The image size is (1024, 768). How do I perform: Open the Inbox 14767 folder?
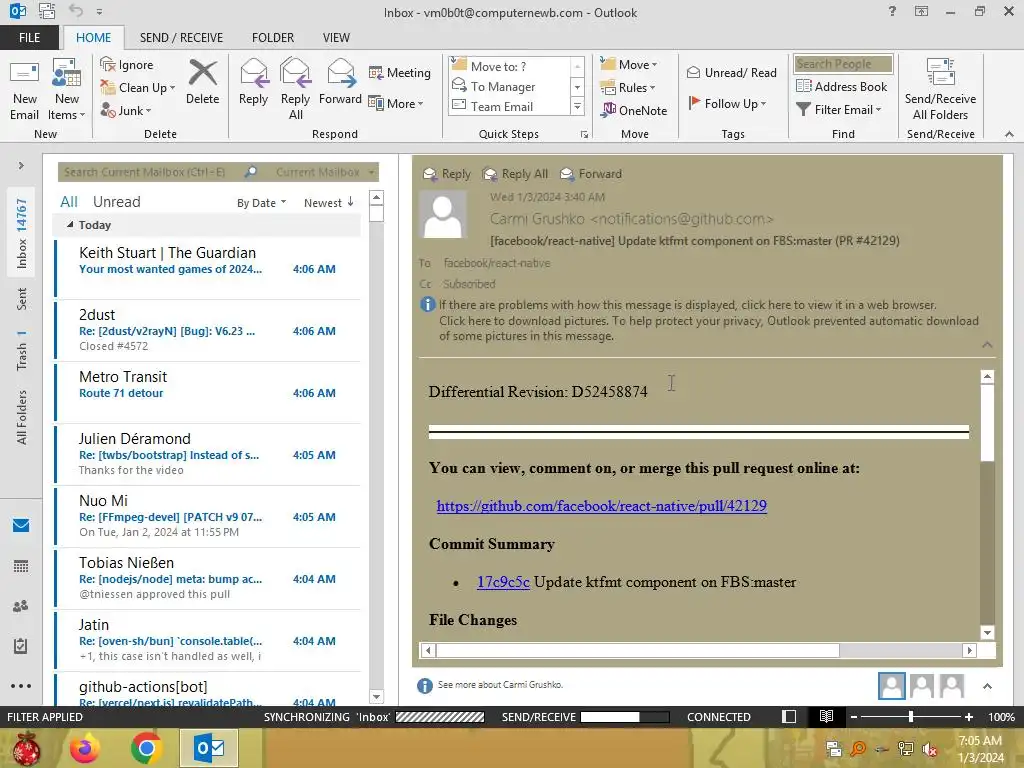[x=22, y=233]
